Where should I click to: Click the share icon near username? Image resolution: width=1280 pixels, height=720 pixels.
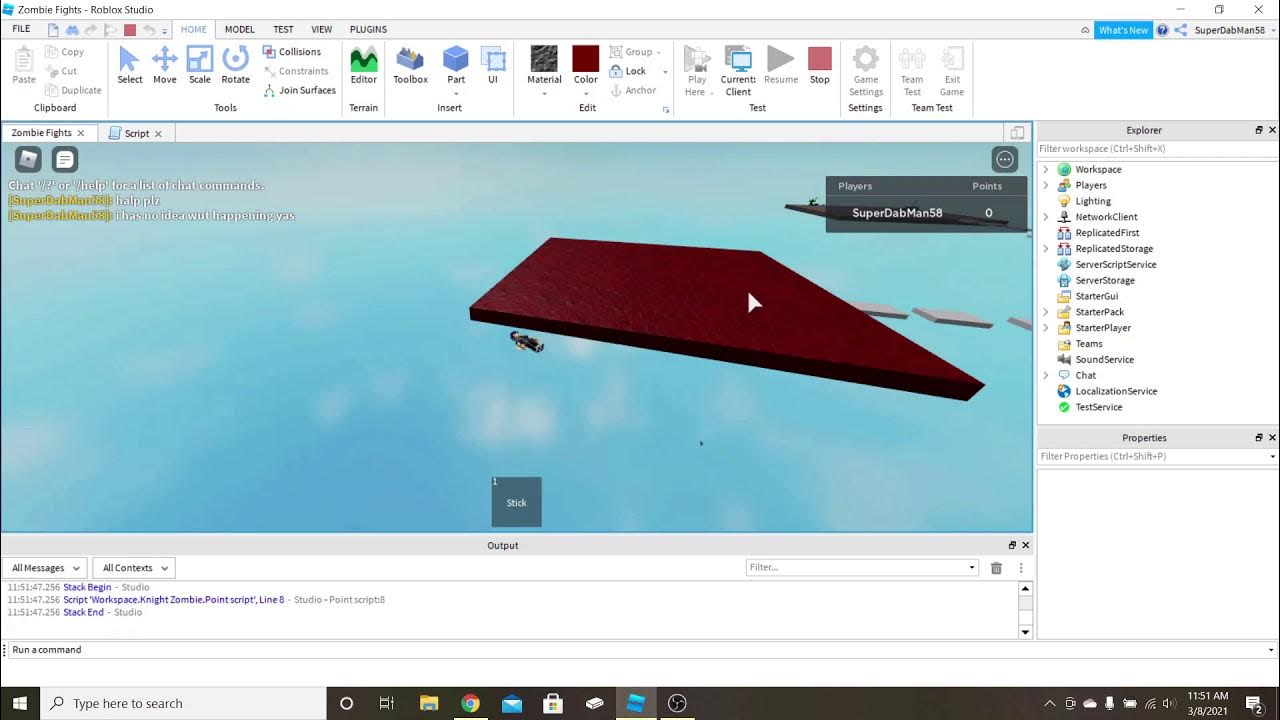(x=1180, y=30)
